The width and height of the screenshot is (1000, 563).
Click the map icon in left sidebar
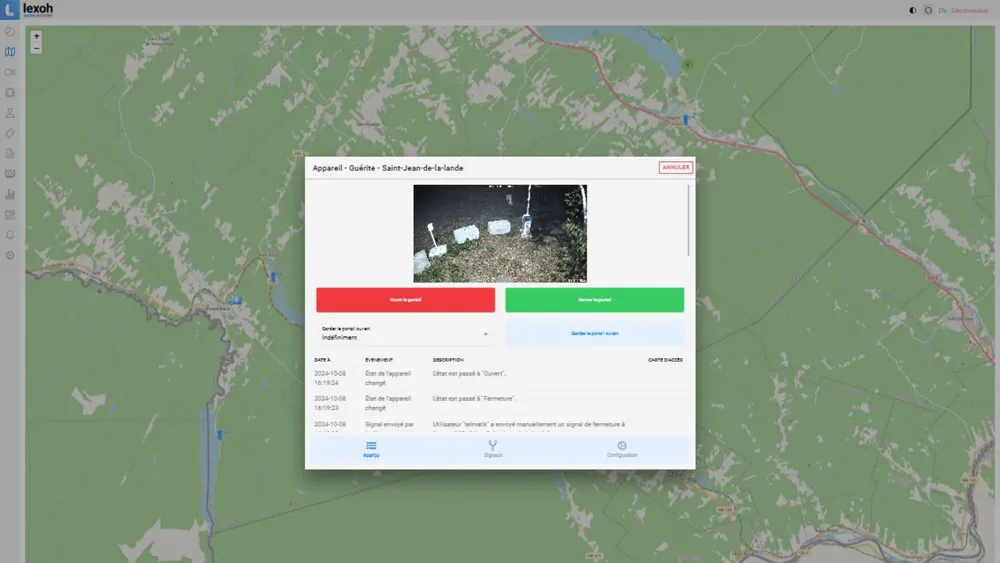[x=10, y=52]
